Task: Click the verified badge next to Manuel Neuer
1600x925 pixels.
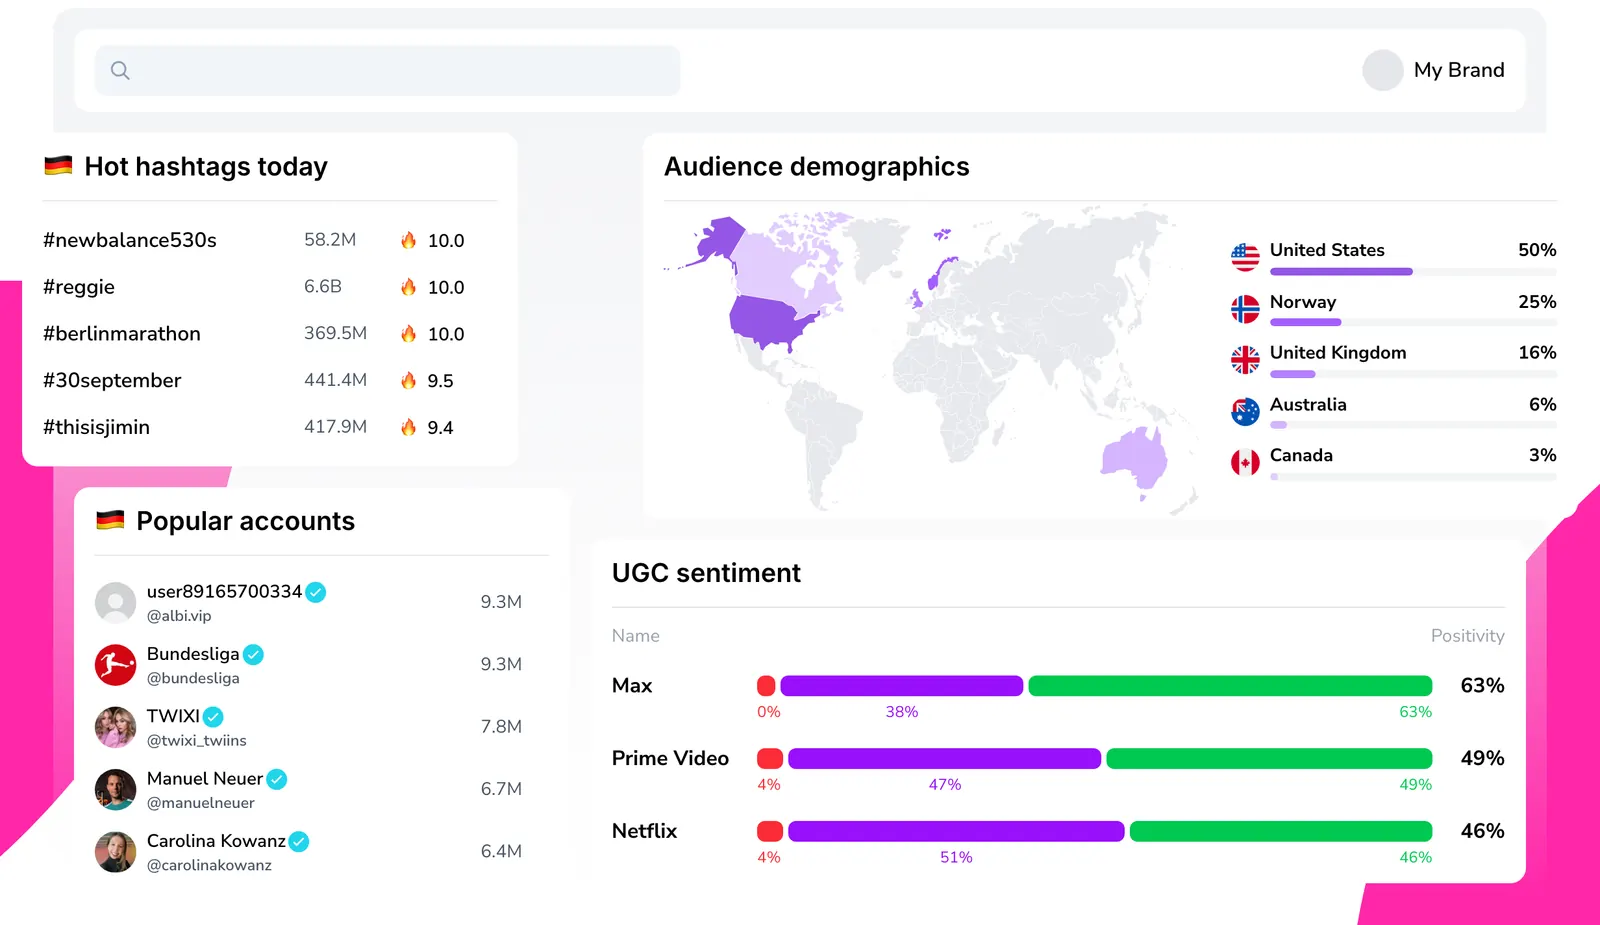Action: click(277, 779)
